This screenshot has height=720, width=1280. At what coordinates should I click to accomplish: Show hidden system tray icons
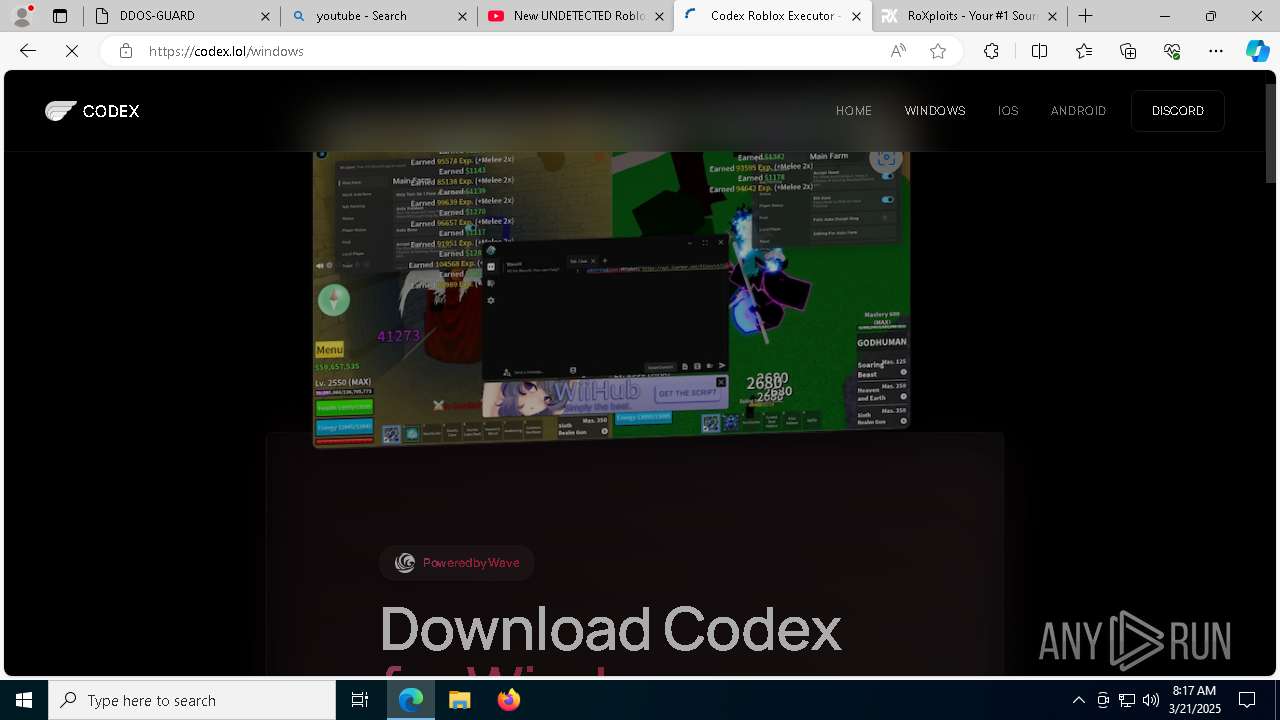coord(1078,700)
